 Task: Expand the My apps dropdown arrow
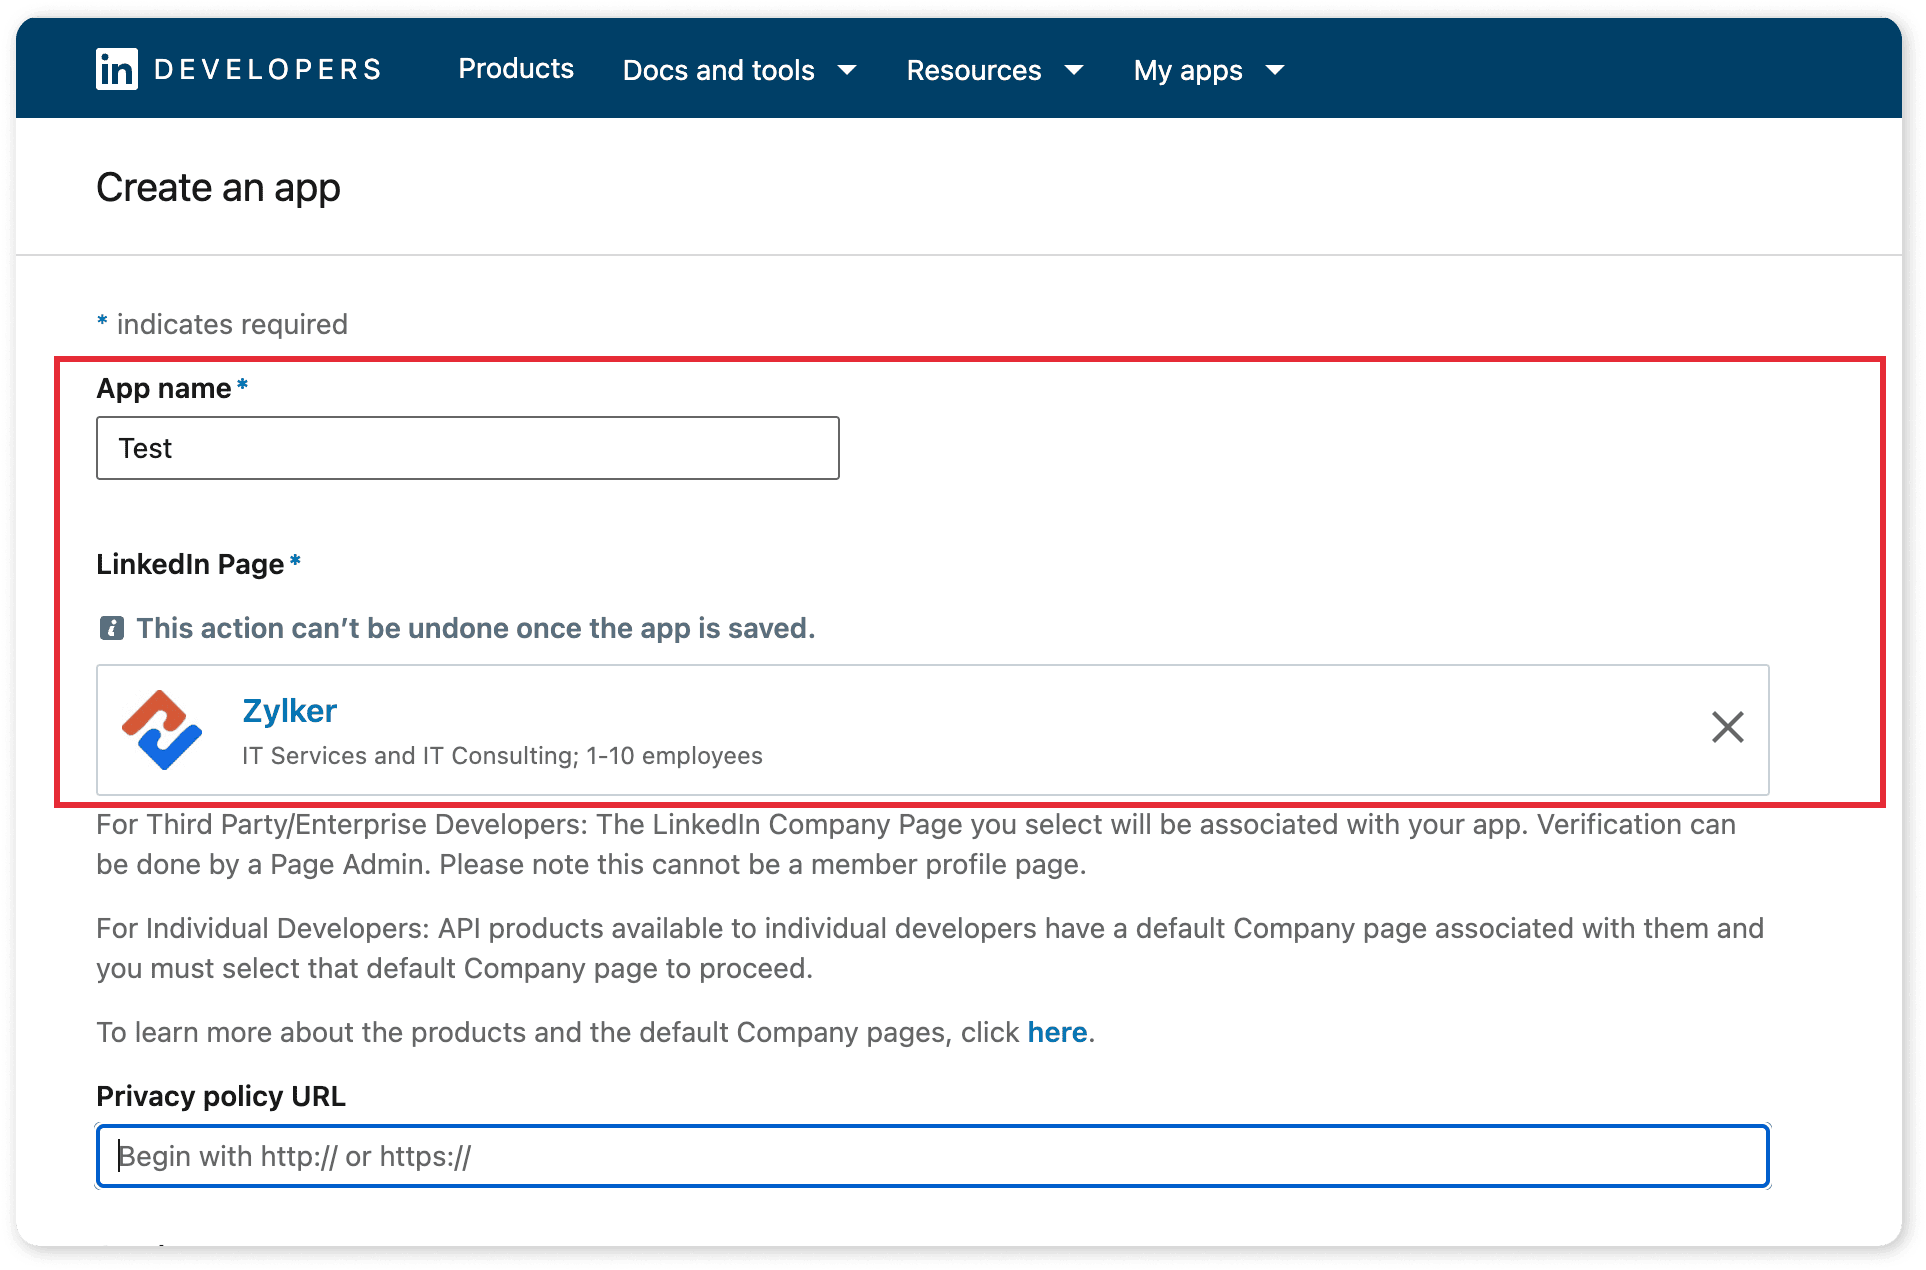pos(1275,70)
